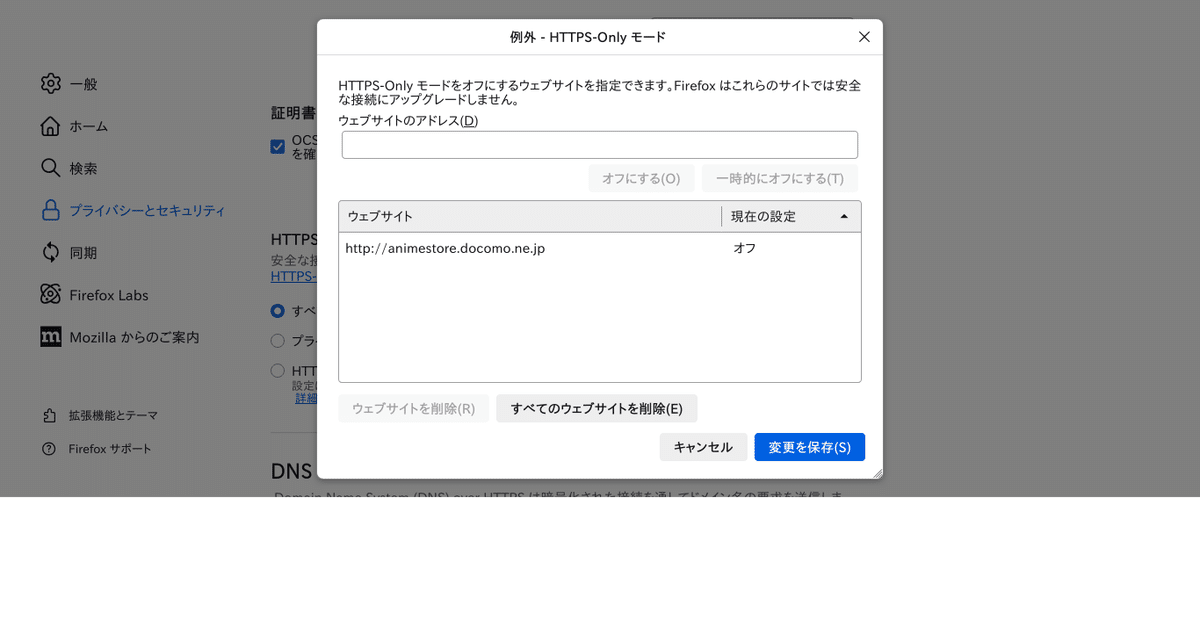The height and width of the screenshot is (627, 1200).
Task: Click the オフにする(O) button
Action: coord(641,179)
